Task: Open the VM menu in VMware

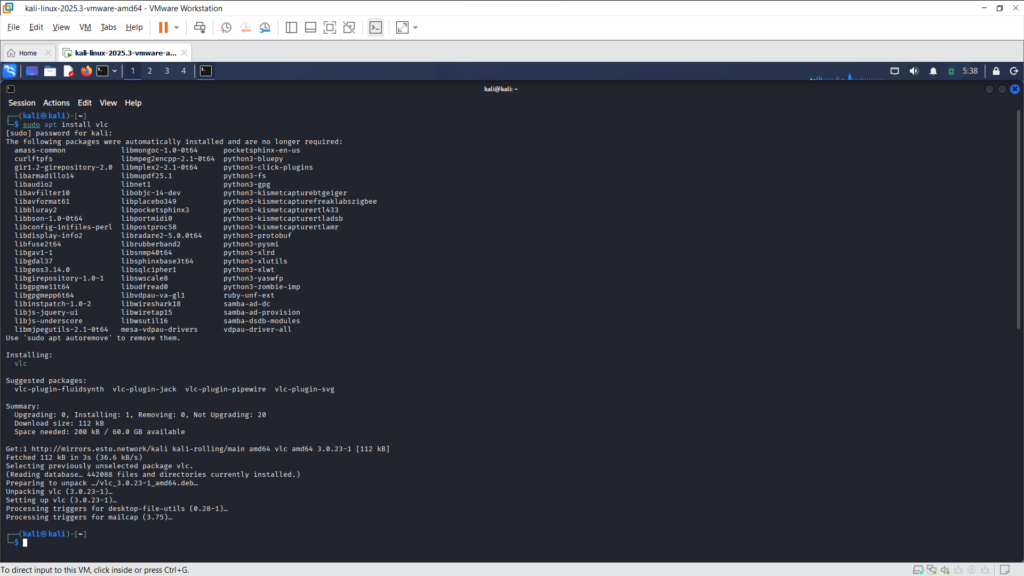Action: [x=84, y=27]
